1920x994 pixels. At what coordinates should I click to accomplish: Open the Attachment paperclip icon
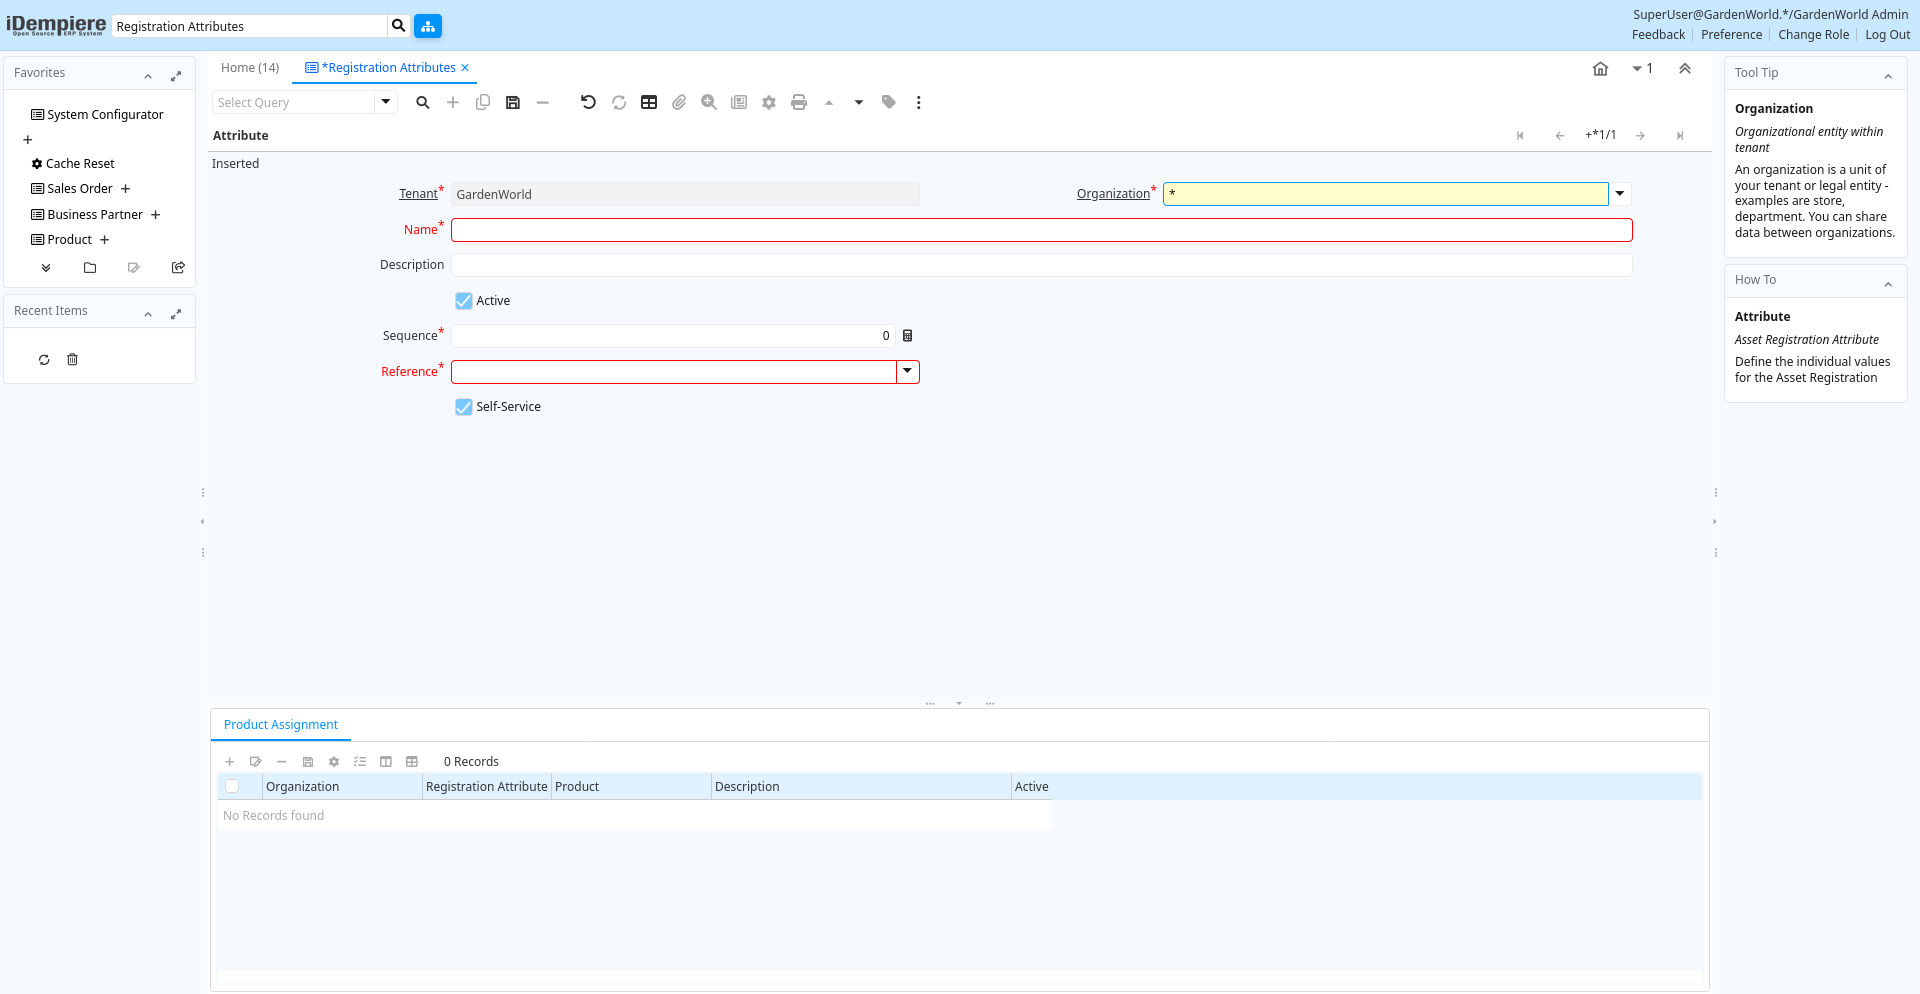[x=679, y=102]
